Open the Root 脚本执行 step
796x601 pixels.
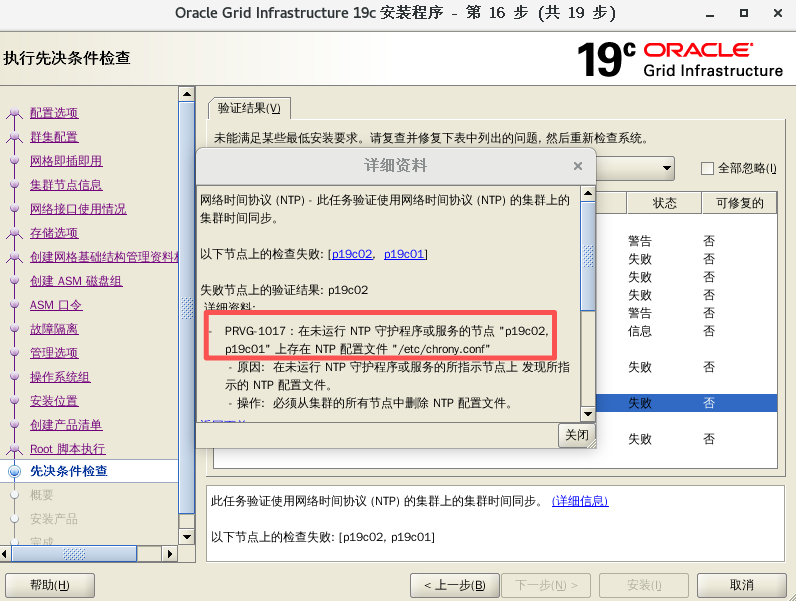coord(68,449)
